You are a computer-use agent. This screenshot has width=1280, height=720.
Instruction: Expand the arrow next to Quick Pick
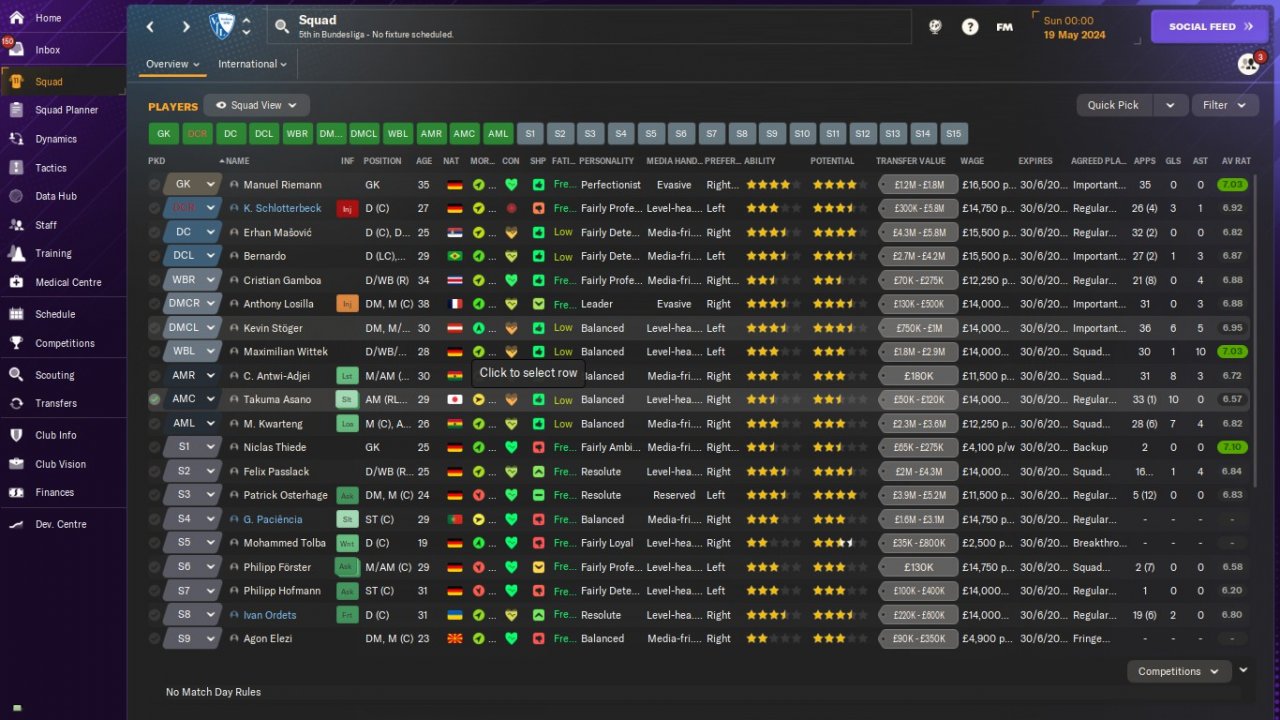[x=1170, y=105]
